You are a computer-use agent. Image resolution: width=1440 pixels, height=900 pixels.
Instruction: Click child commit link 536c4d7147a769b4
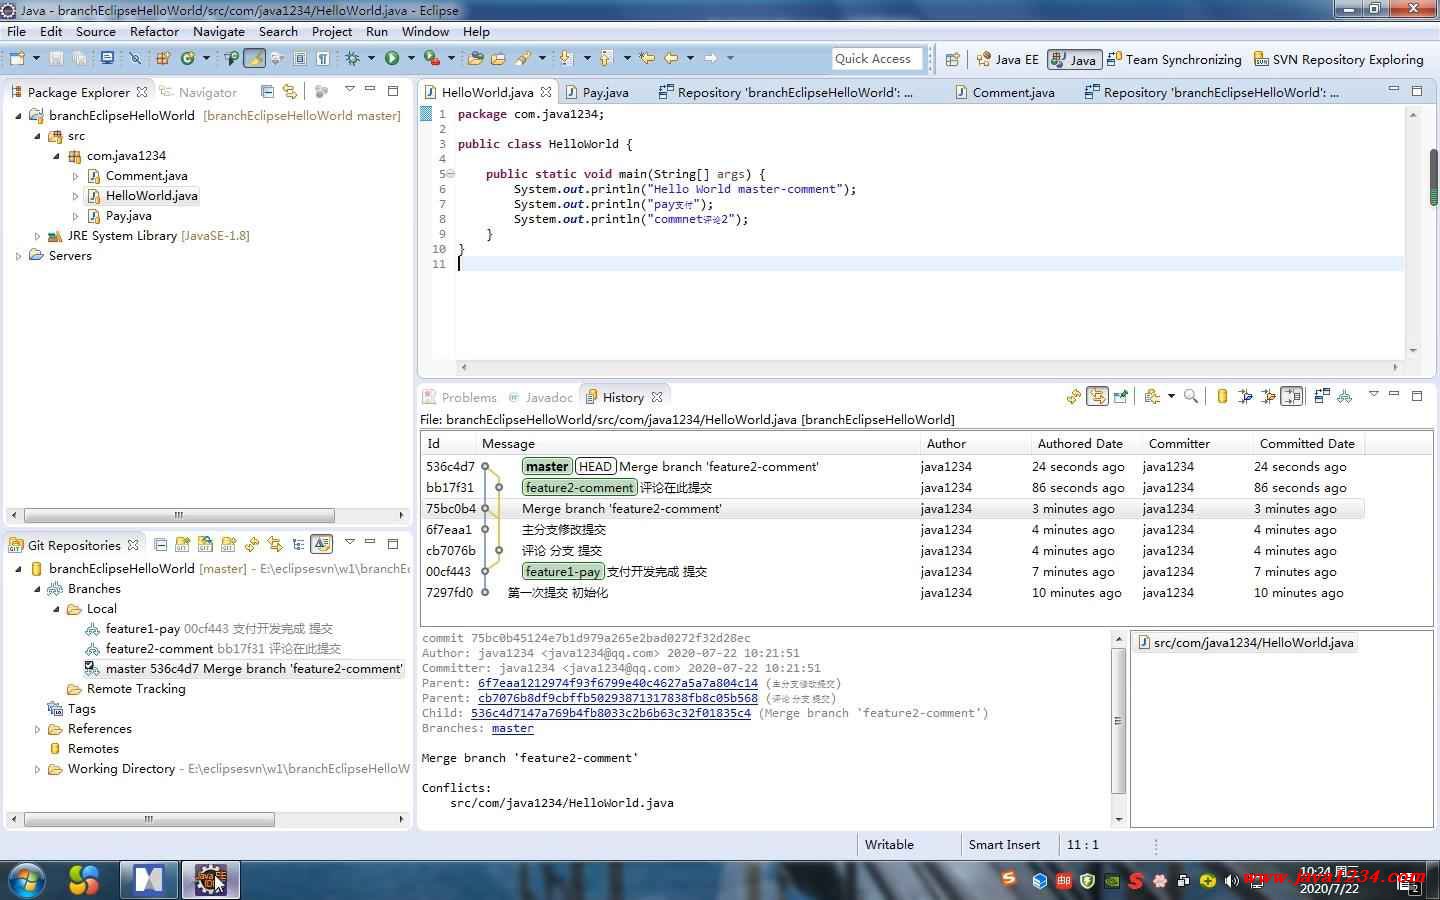click(610, 714)
